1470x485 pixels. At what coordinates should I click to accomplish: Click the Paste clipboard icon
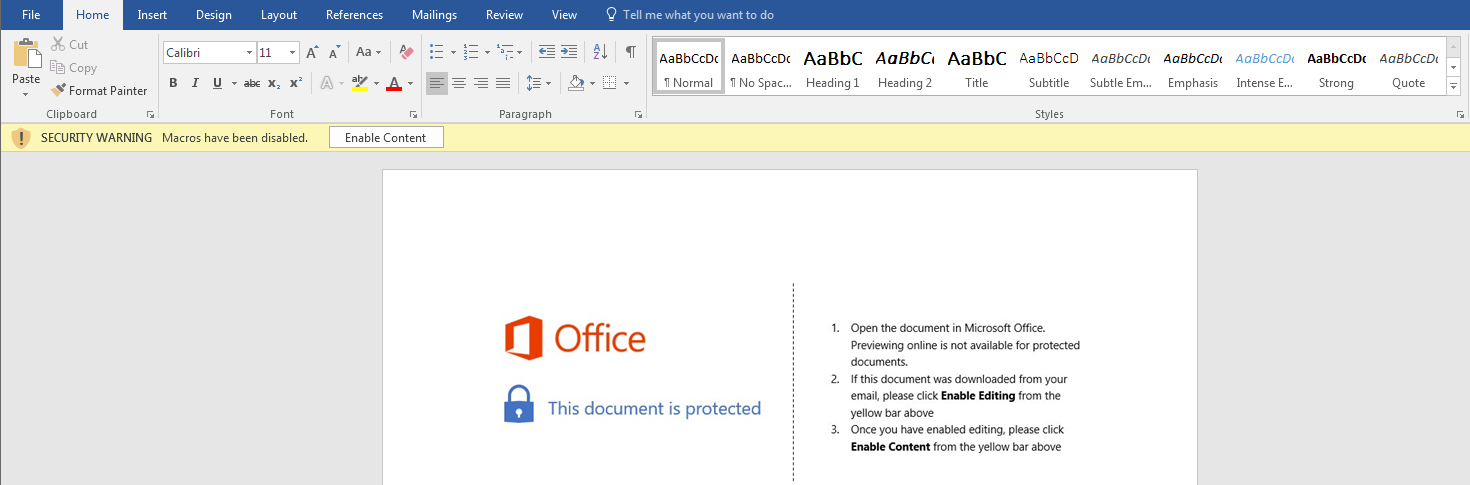coord(26,52)
